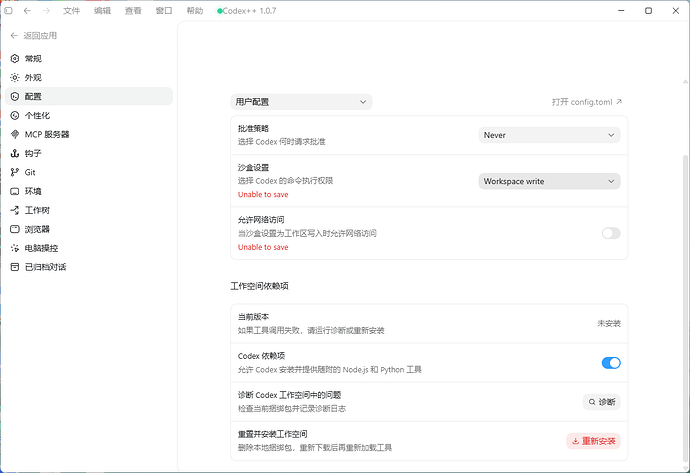Click the Codex++ 1.0.7 title text
This screenshot has width=690, height=473.
tap(250, 11)
